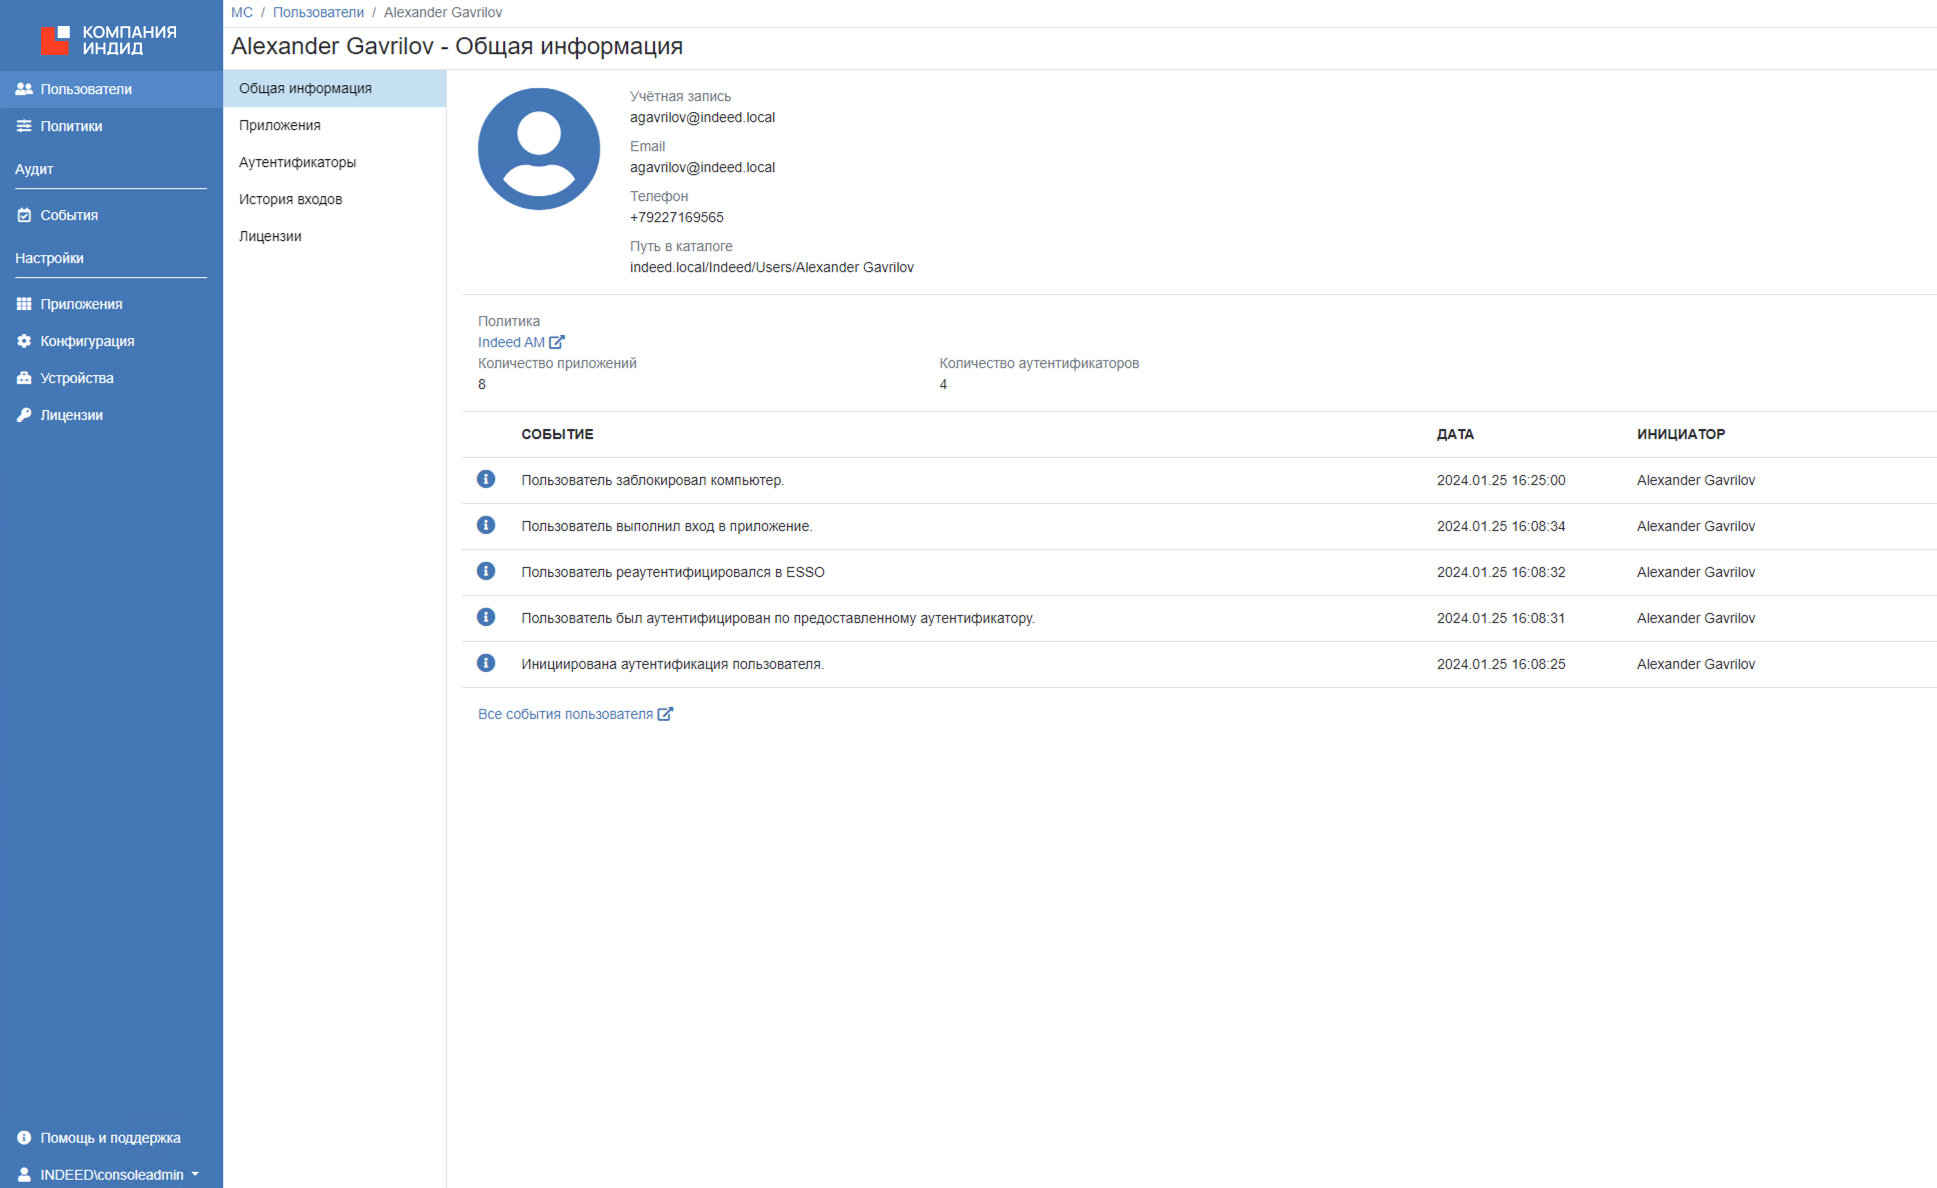This screenshot has height=1188, width=1937.
Task: Select the Лицензии tab in user menu
Action: coord(270,236)
